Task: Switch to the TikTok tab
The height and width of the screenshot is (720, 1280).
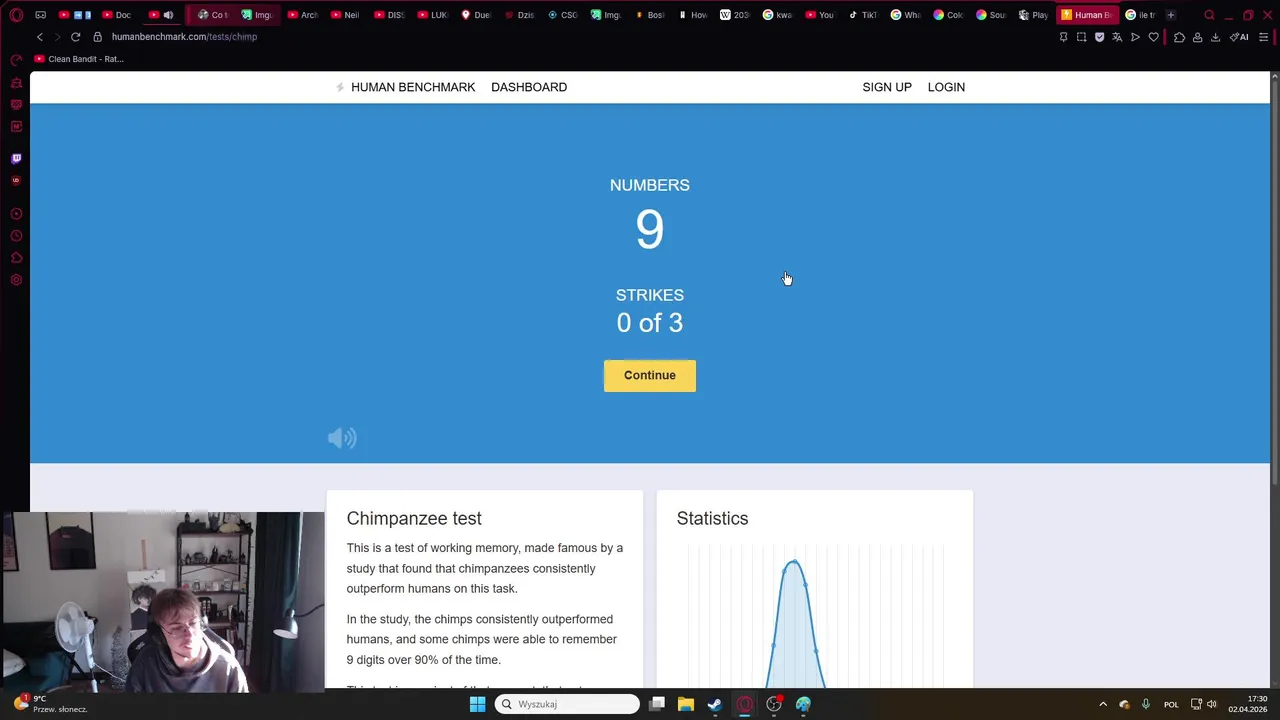Action: [x=863, y=15]
